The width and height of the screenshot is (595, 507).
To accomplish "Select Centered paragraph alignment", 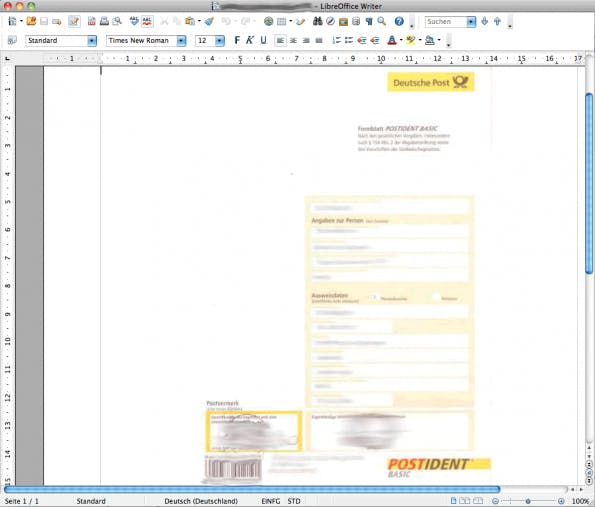I will [x=293, y=40].
